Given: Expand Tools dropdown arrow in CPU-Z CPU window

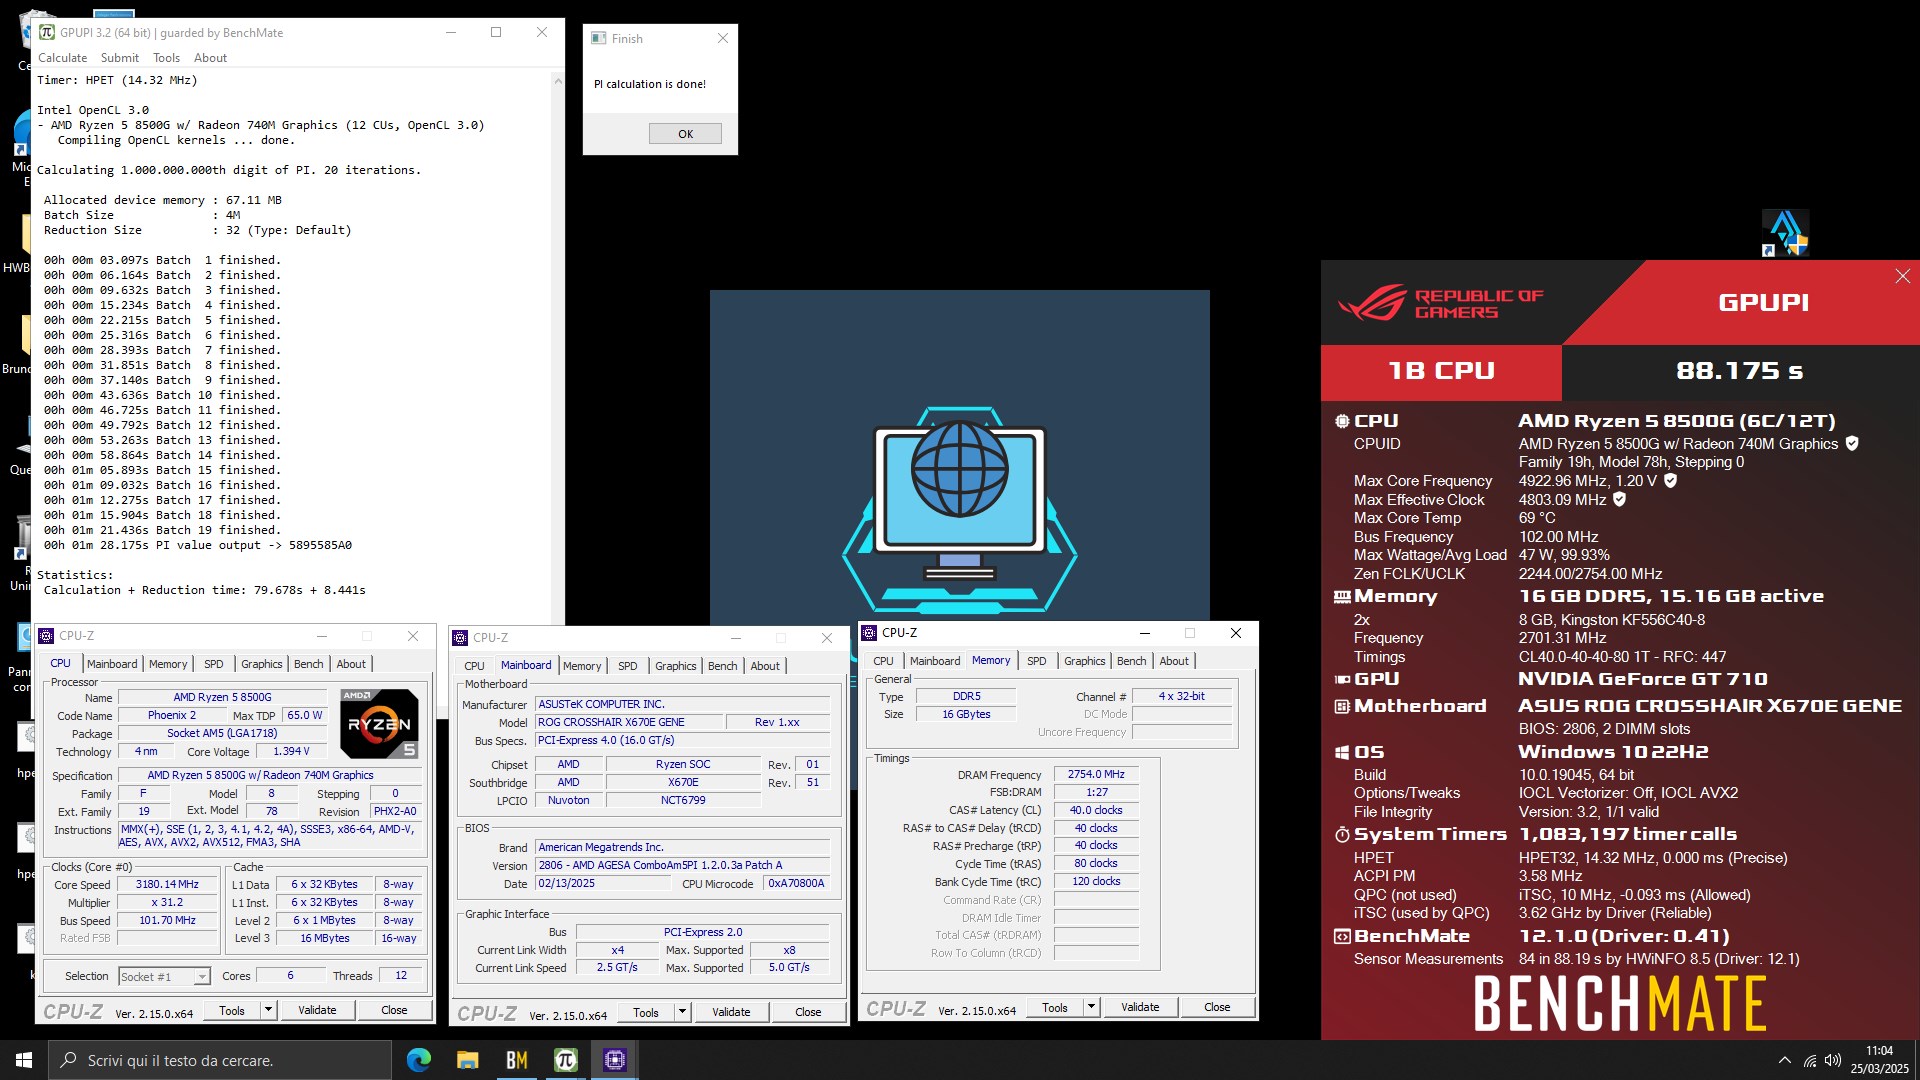Looking at the screenshot, I should [x=268, y=1010].
